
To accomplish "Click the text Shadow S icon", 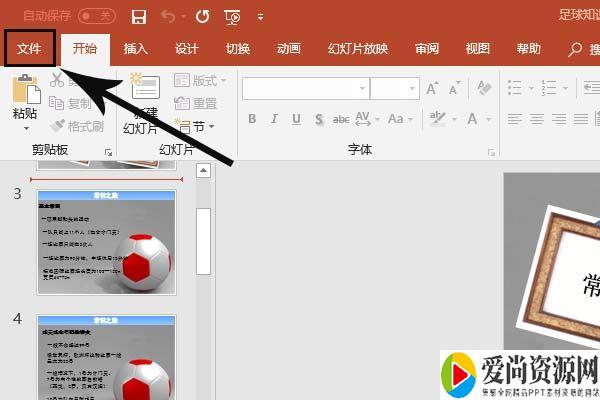I will click(x=318, y=119).
